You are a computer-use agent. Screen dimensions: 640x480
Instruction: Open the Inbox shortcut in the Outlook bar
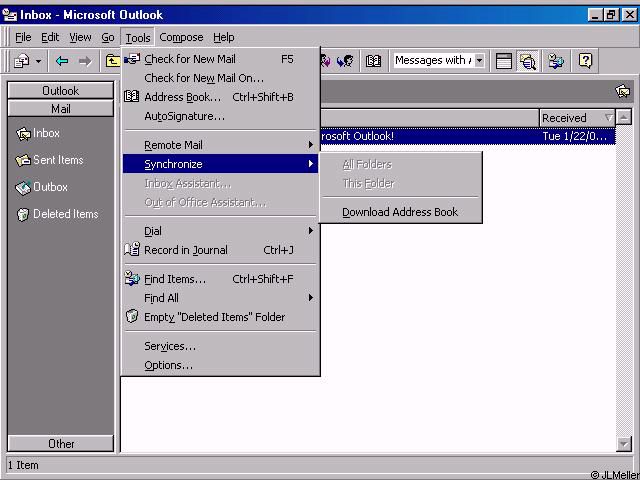tap(38, 133)
